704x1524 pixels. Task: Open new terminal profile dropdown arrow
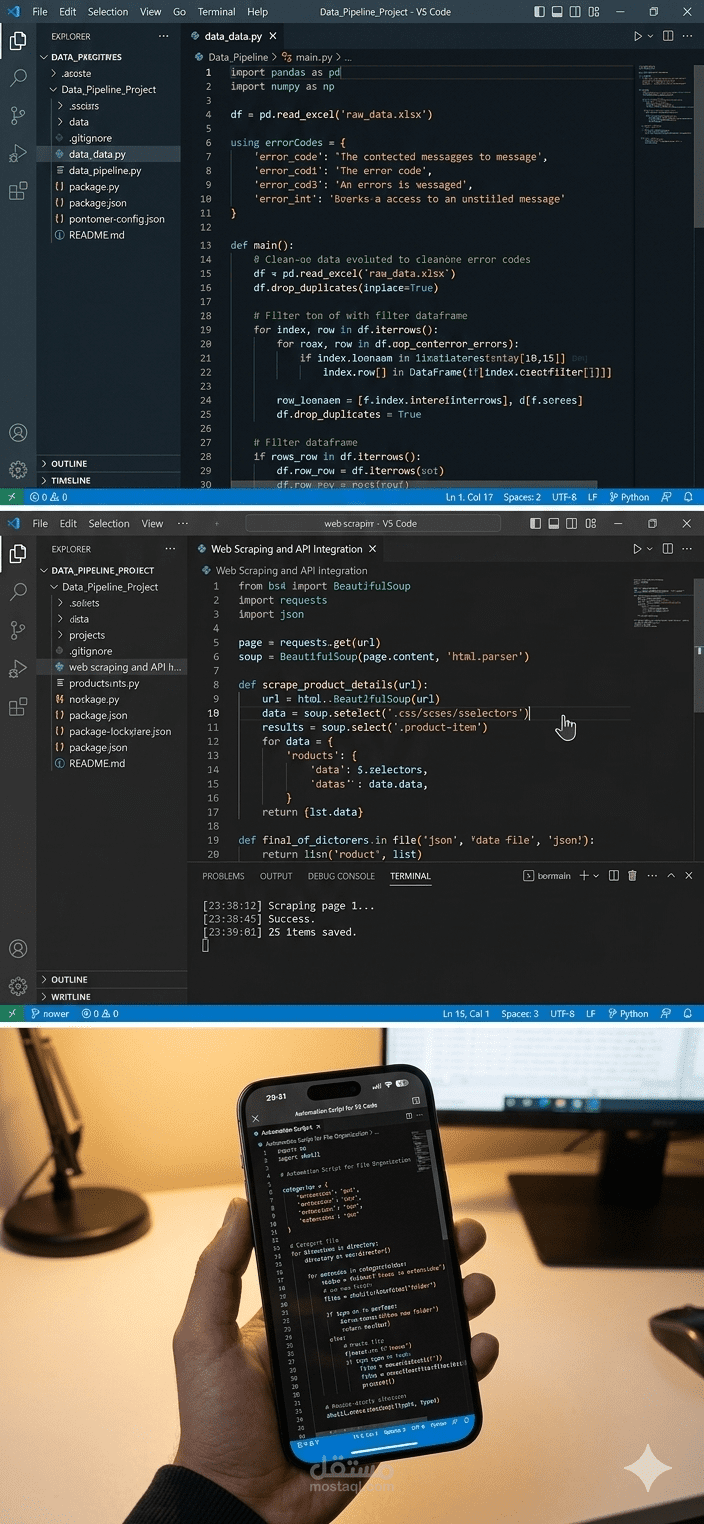click(x=596, y=876)
